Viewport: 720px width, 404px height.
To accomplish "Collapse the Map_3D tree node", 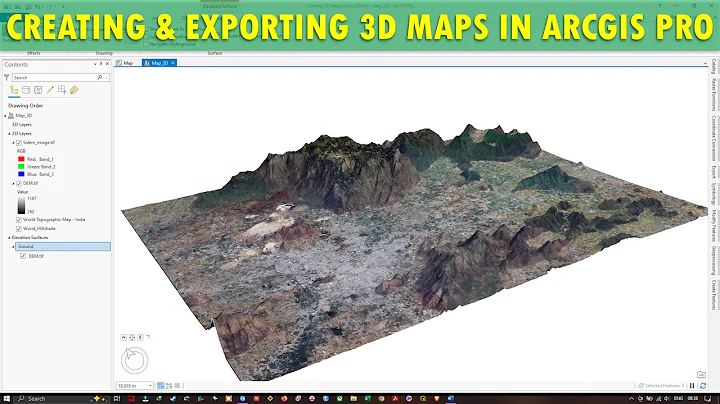I will 6,116.
